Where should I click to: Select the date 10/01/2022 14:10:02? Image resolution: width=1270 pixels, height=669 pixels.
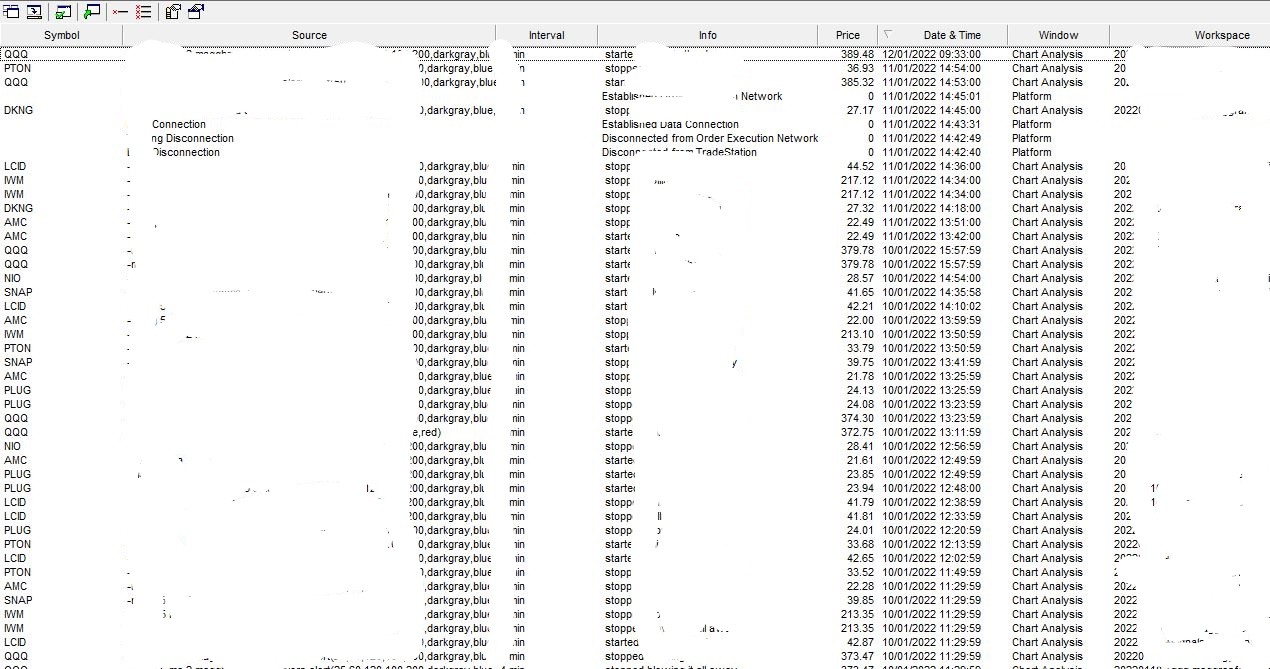pos(931,306)
